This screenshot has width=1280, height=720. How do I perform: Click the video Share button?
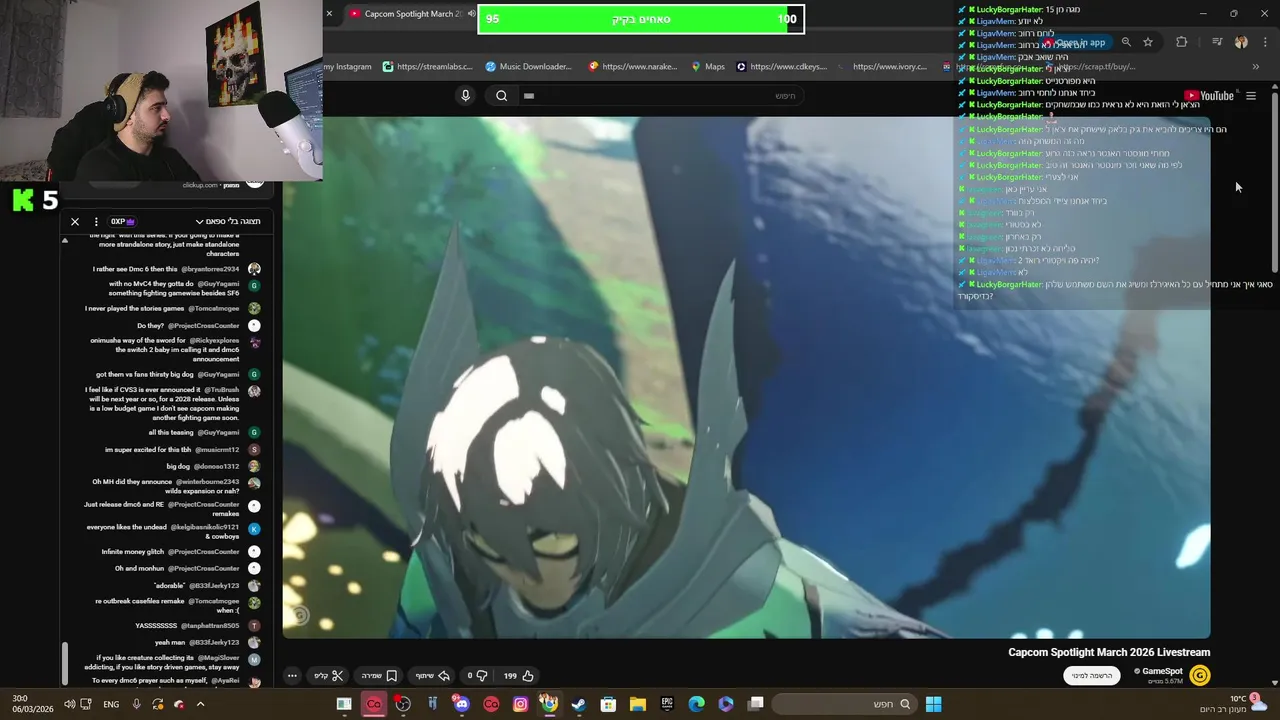point(433,676)
